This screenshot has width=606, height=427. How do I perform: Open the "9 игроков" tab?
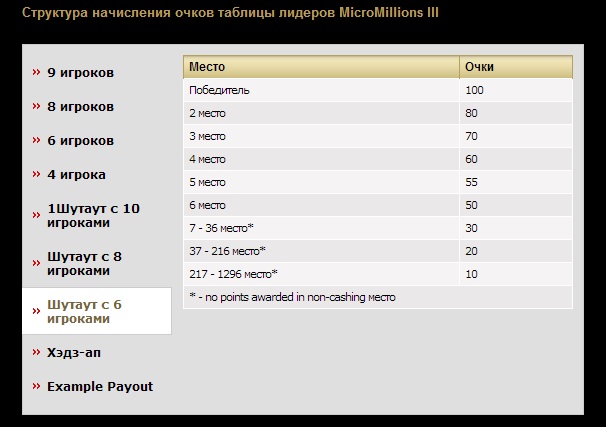tap(80, 73)
